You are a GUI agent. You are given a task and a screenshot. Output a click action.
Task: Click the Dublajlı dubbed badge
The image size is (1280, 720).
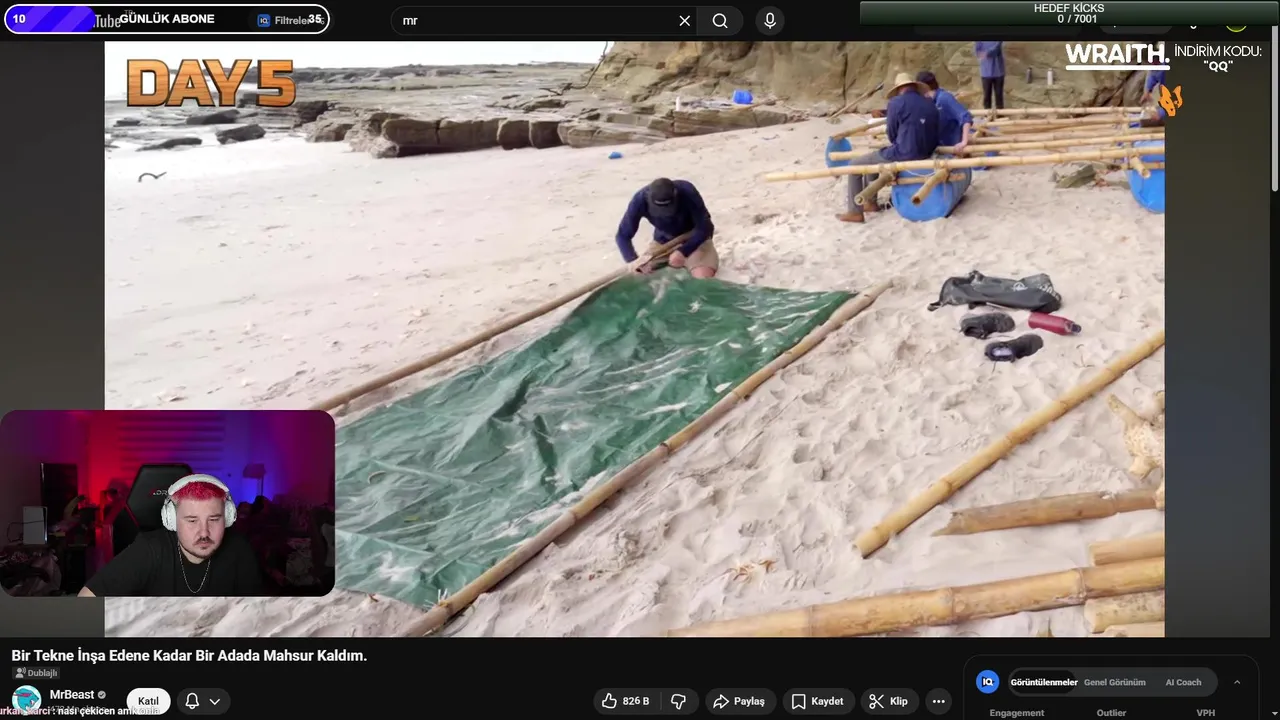[x=36, y=673]
